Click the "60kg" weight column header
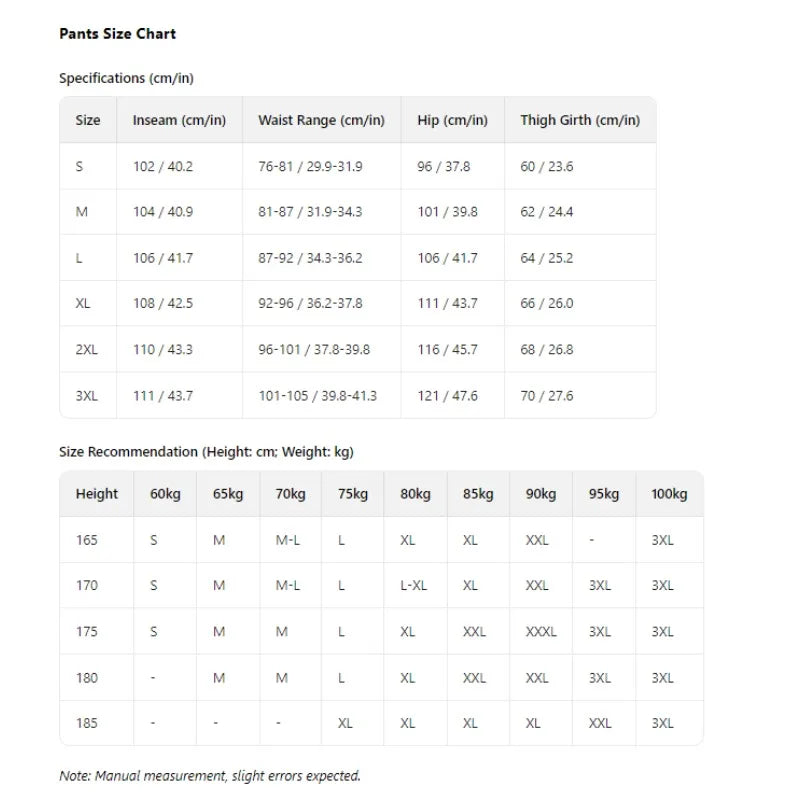800x800 pixels. [x=165, y=494]
